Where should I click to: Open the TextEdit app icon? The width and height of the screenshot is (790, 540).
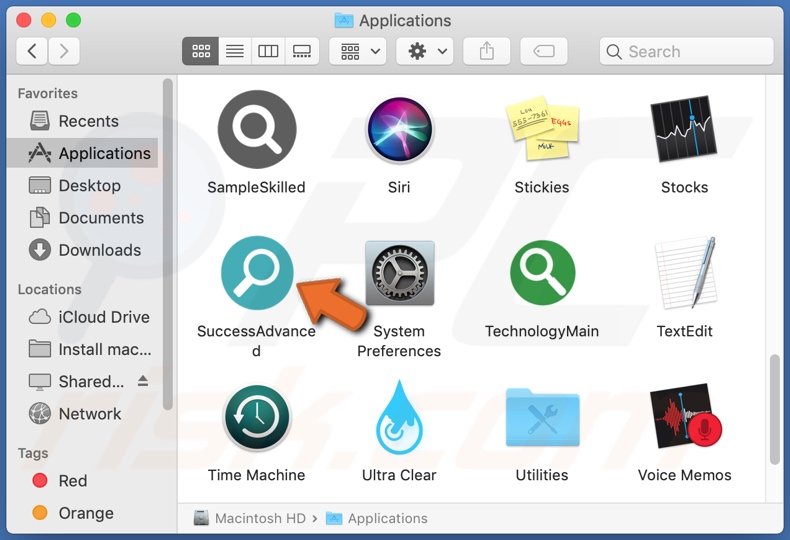coord(685,273)
